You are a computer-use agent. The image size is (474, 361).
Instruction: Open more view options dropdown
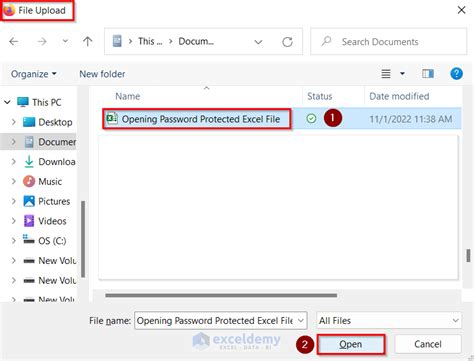[402, 74]
